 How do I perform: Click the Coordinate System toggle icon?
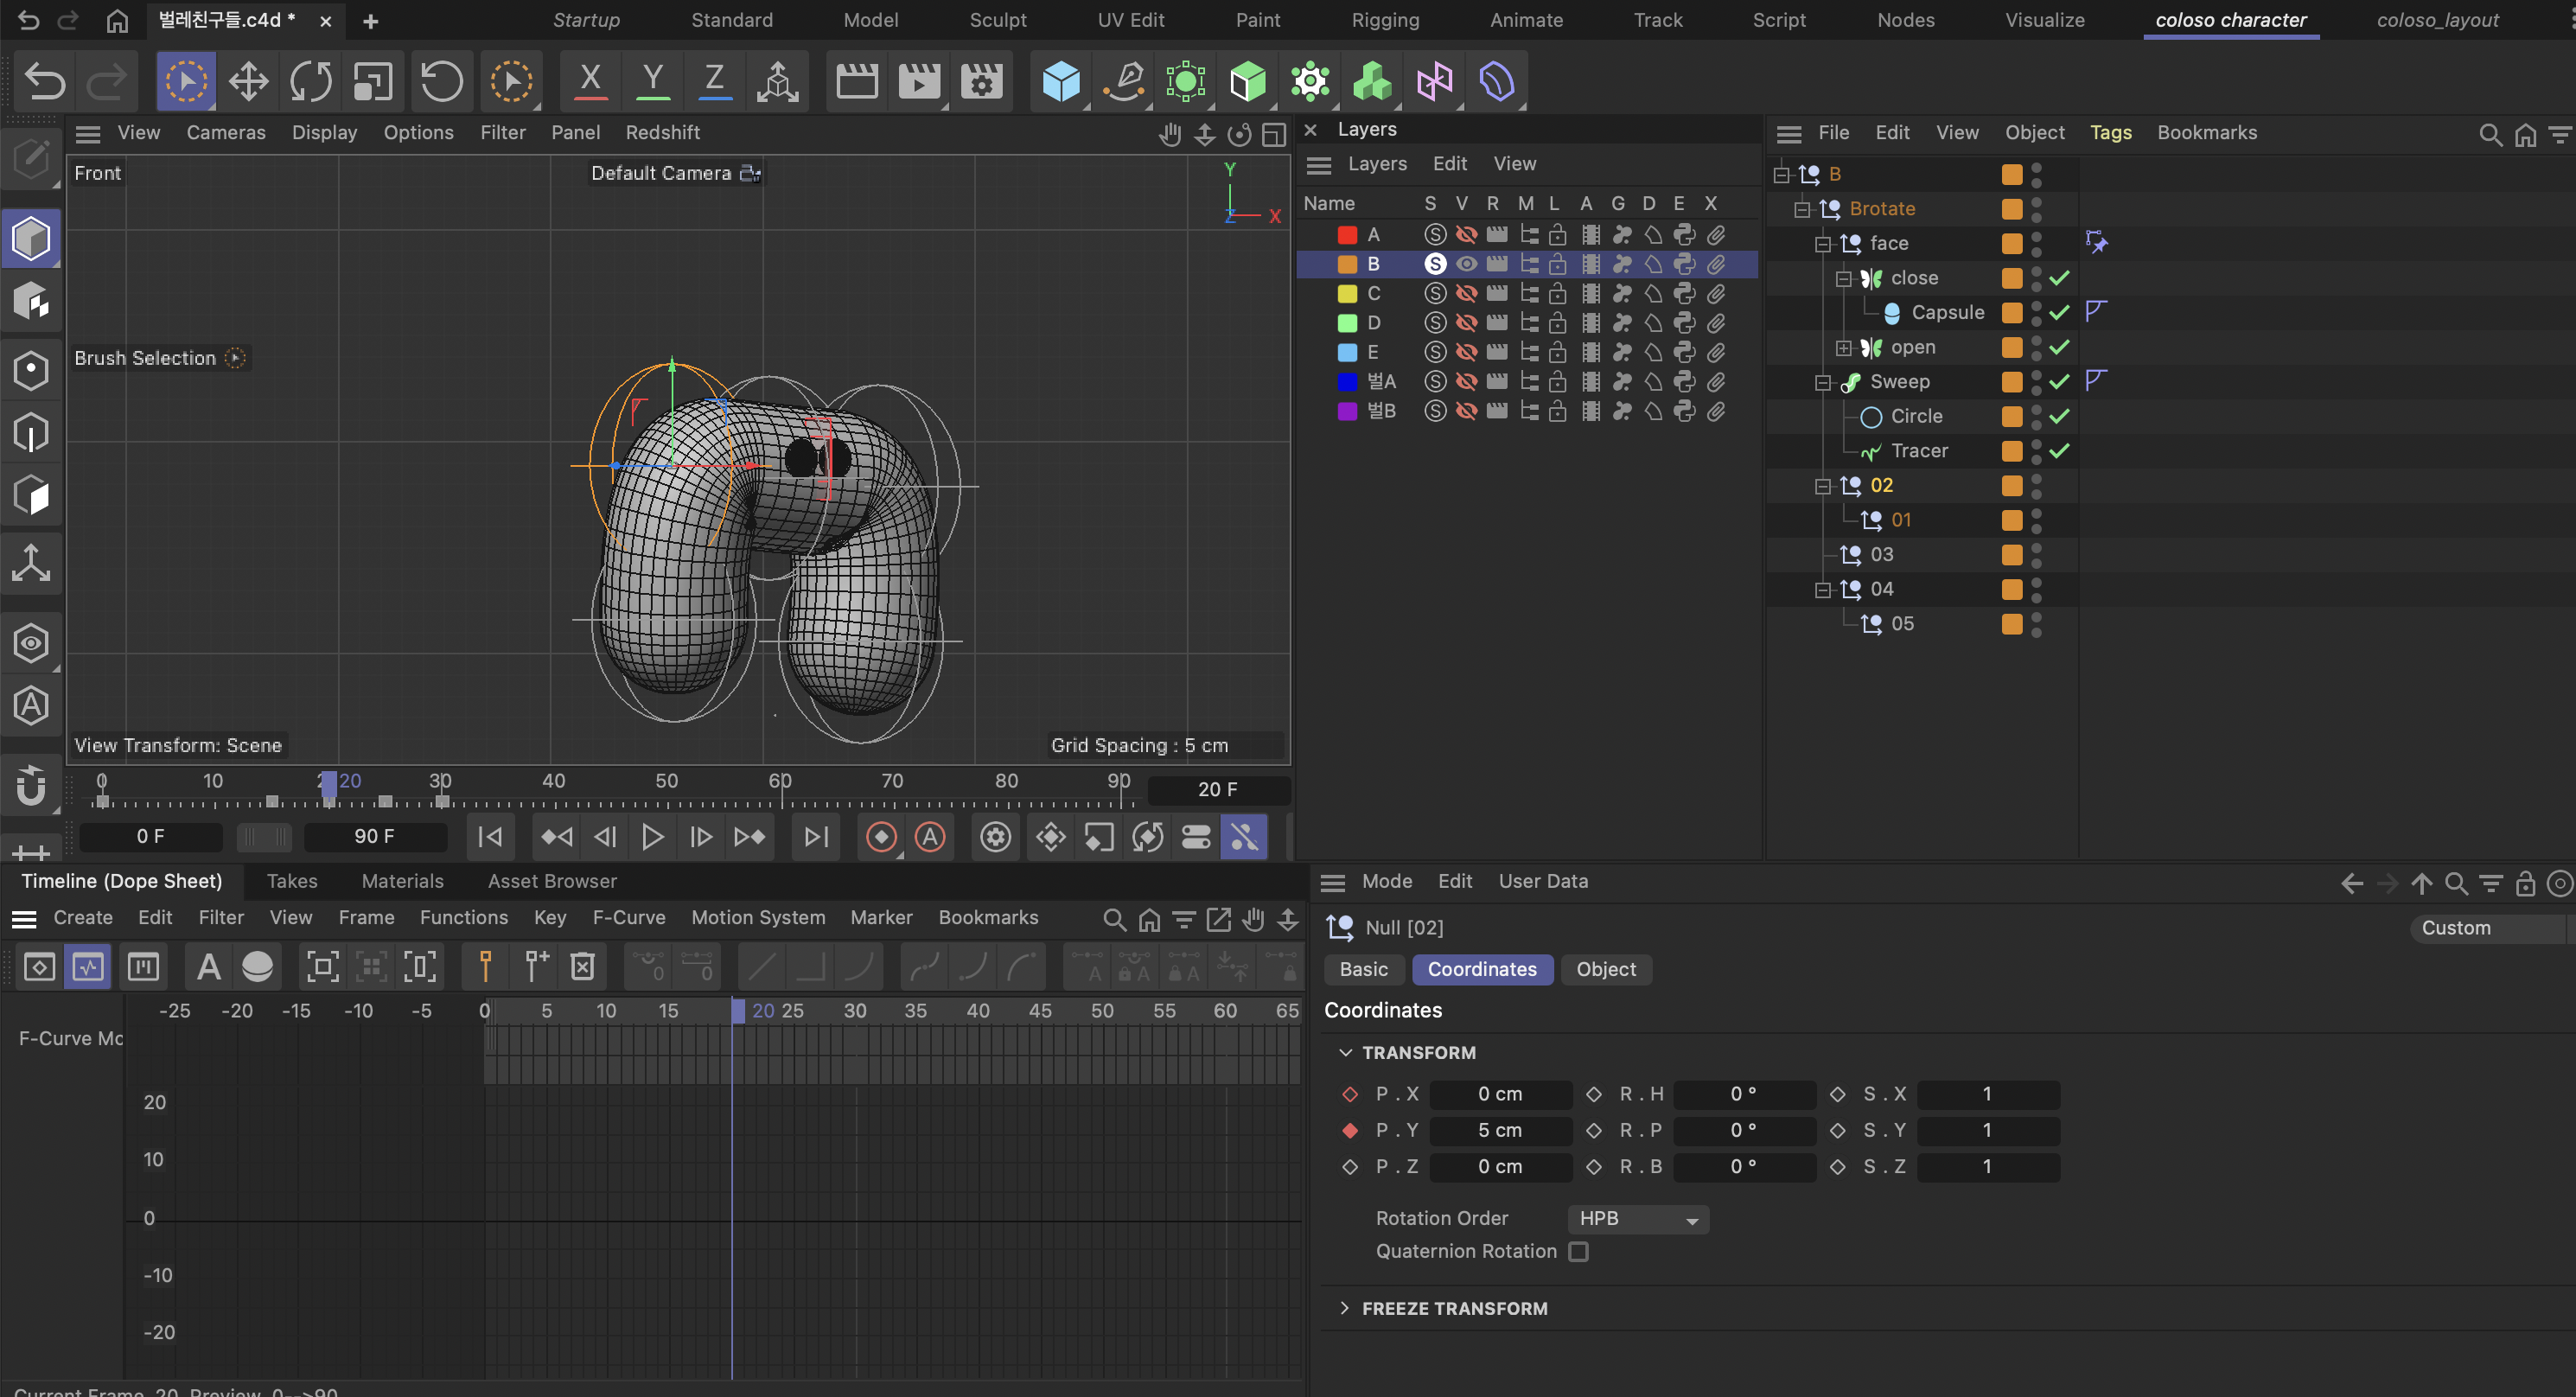pos(778,81)
